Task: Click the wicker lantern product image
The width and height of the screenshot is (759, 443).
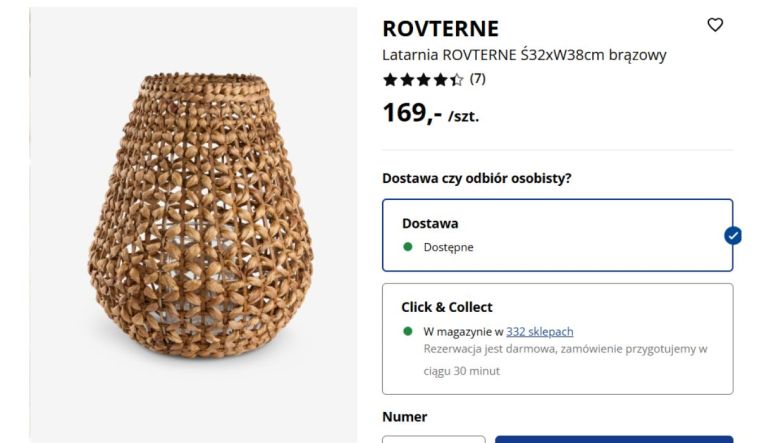Action: pyautogui.click(x=194, y=222)
